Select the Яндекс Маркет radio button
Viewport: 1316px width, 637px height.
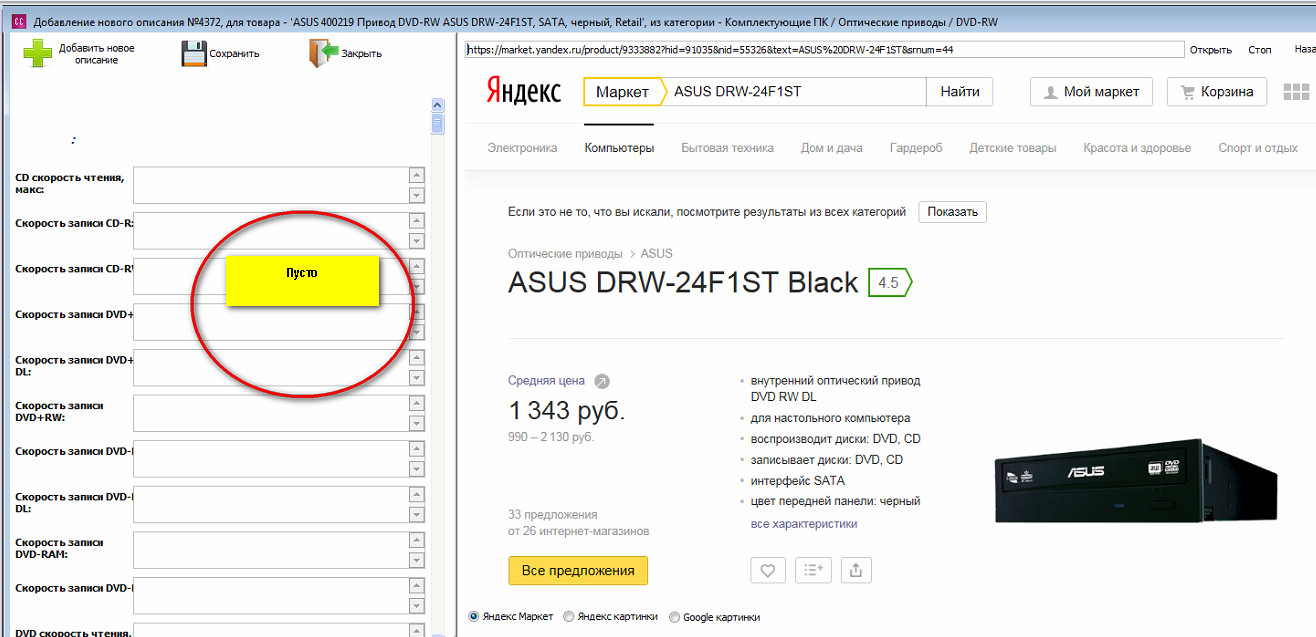coord(474,617)
